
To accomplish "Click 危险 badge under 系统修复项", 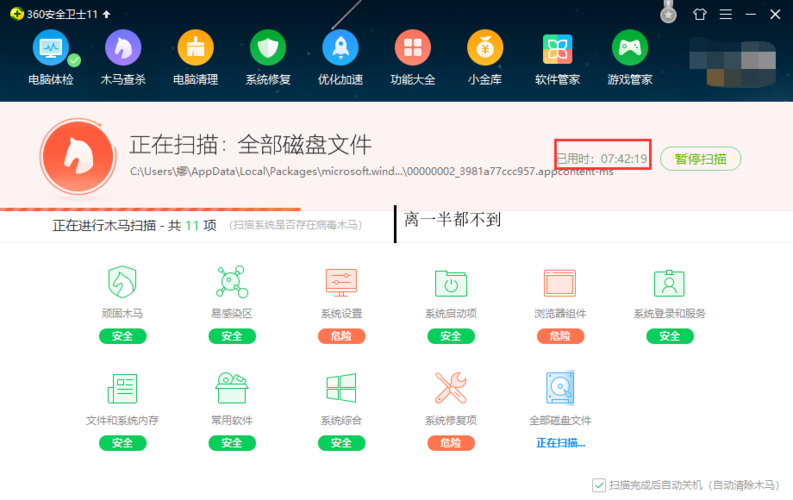I will (x=451, y=443).
